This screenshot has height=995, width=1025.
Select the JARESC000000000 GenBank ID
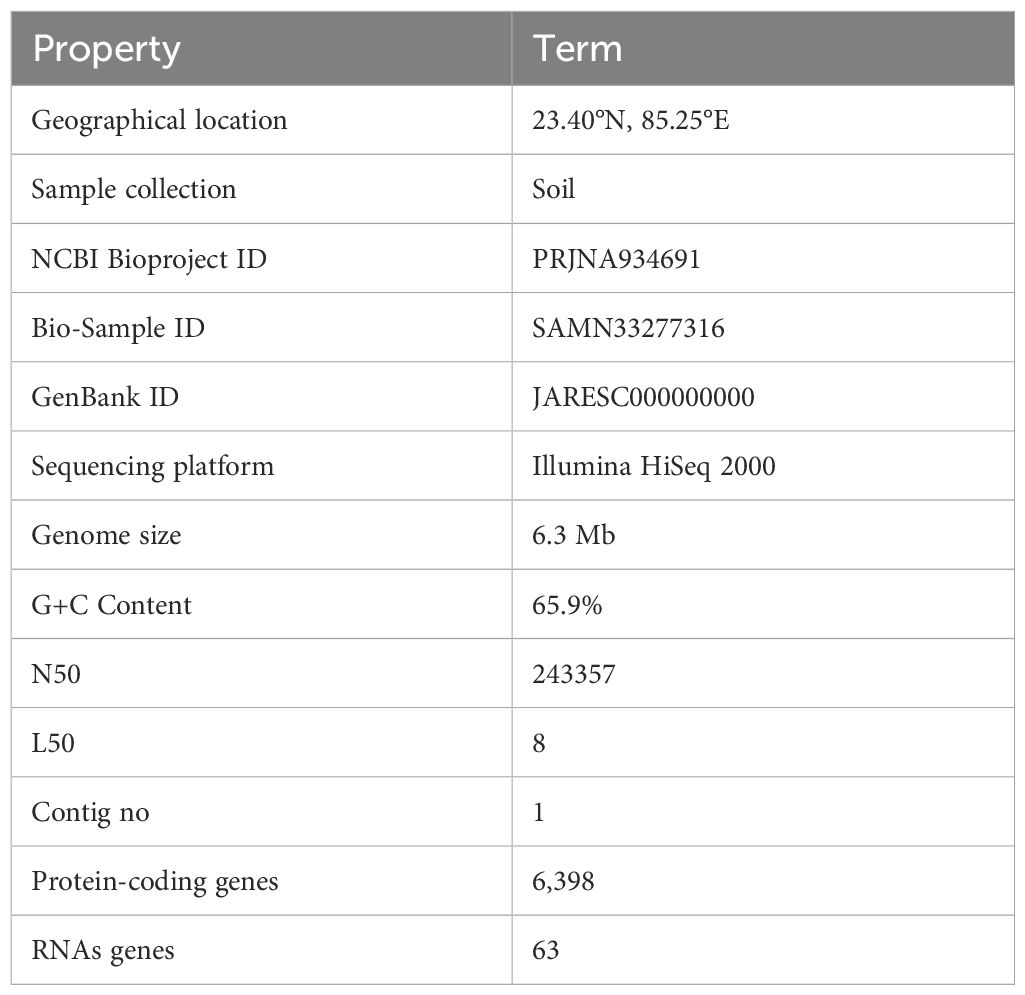coord(643,397)
